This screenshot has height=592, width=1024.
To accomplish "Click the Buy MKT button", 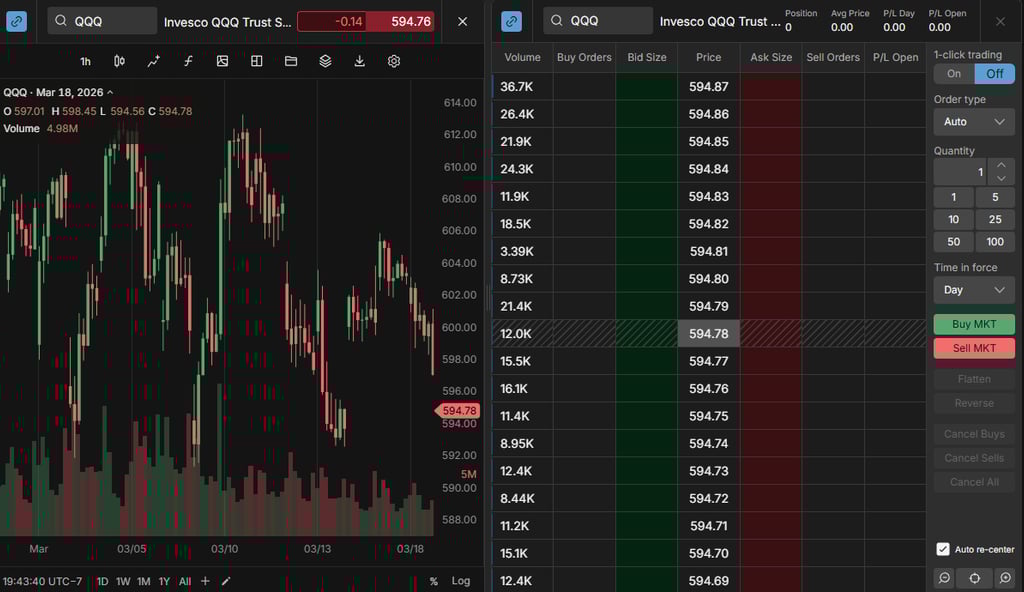I will pos(974,324).
